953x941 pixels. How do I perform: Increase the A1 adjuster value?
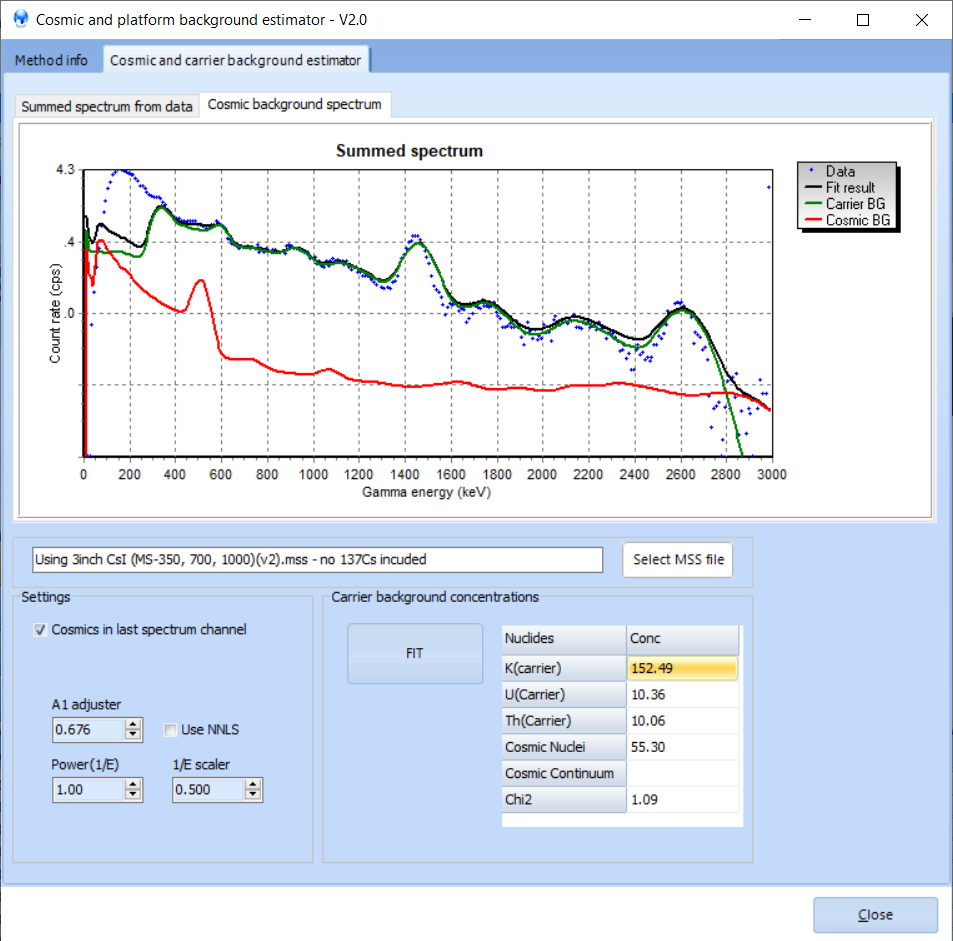point(133,725)
